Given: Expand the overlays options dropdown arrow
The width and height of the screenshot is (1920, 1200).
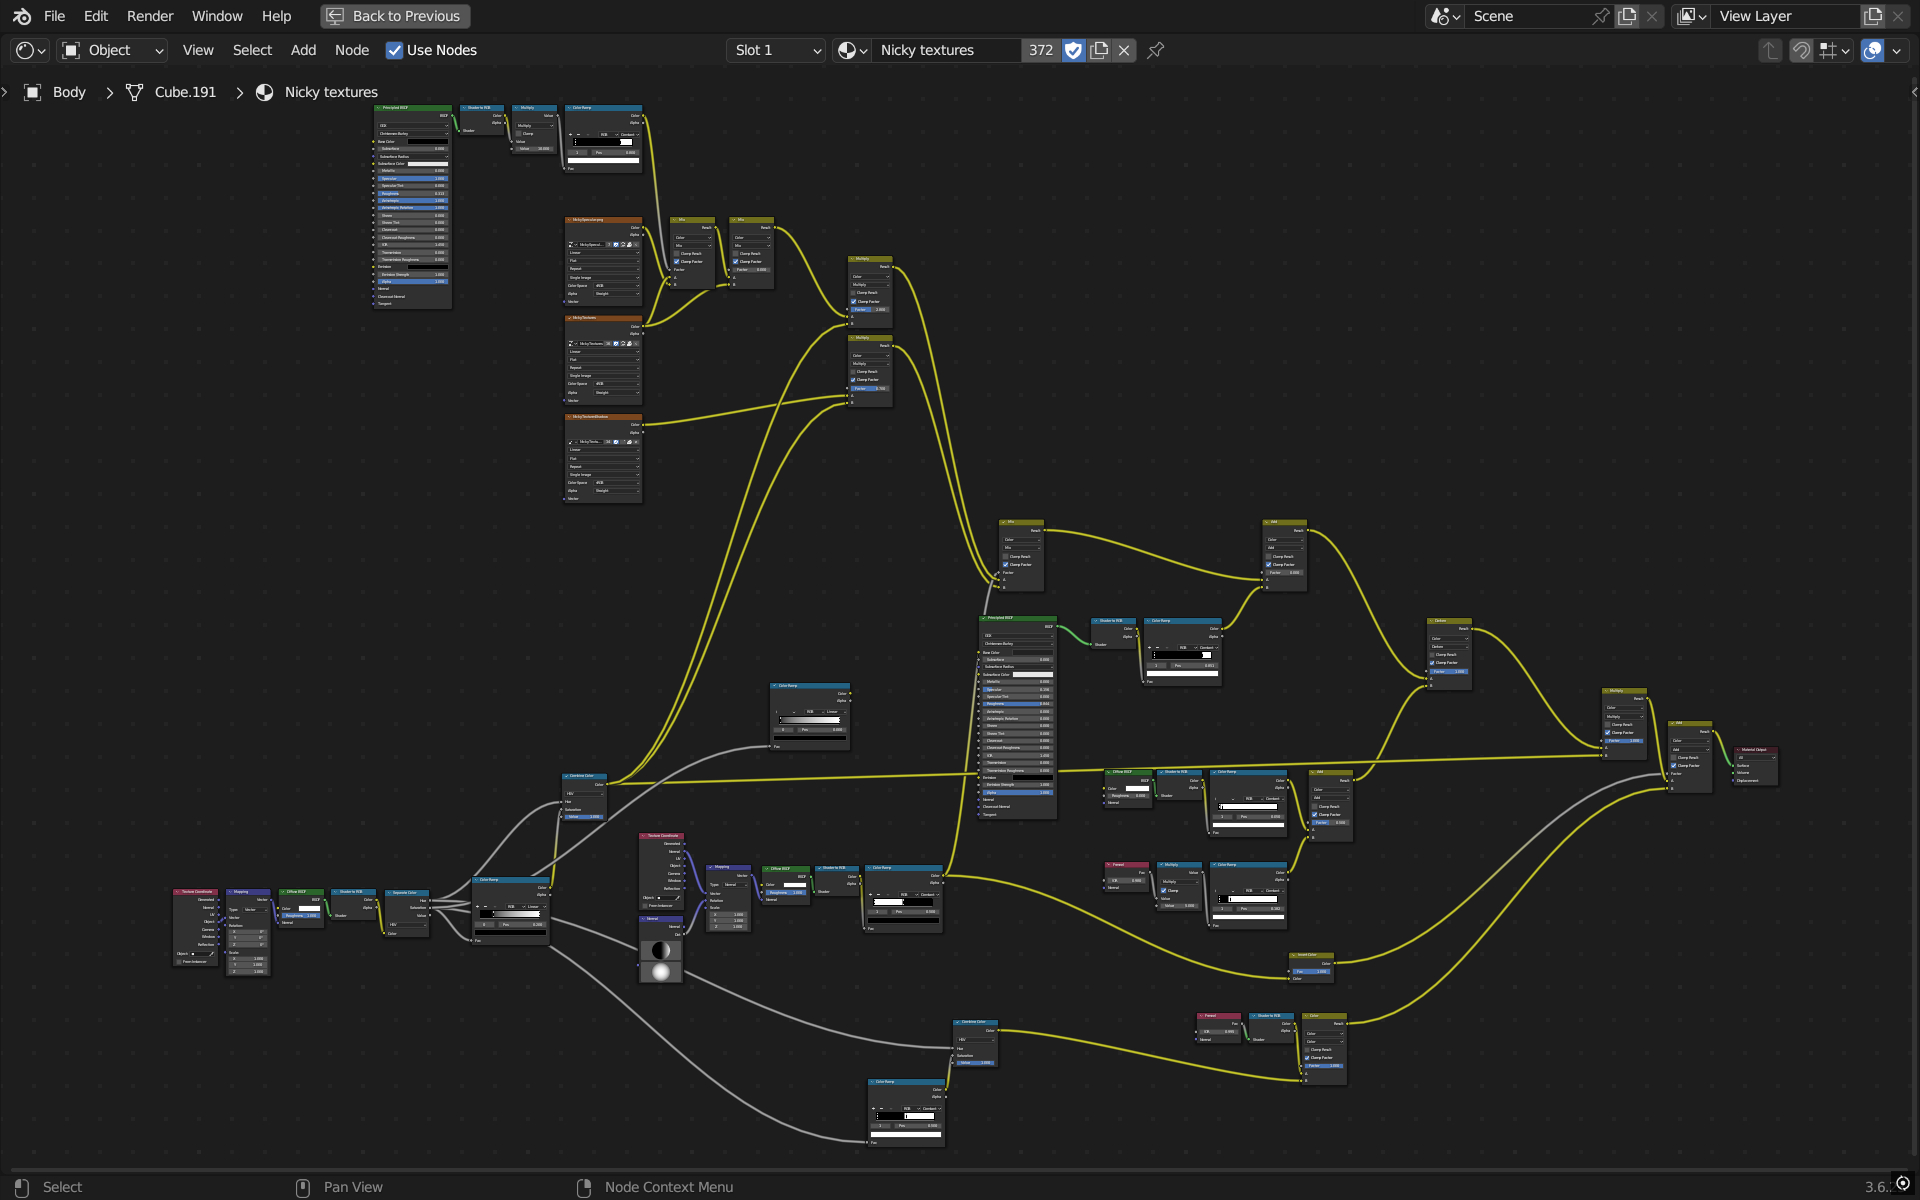Looking at the screenshot, I should tap(1897, 50).
